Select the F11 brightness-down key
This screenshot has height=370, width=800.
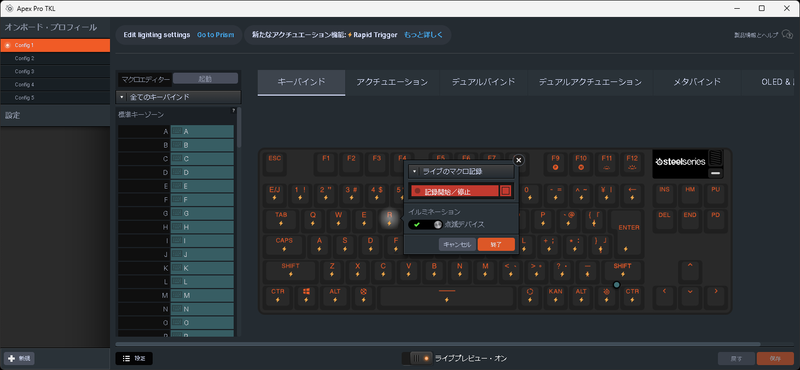pos(607,163)
